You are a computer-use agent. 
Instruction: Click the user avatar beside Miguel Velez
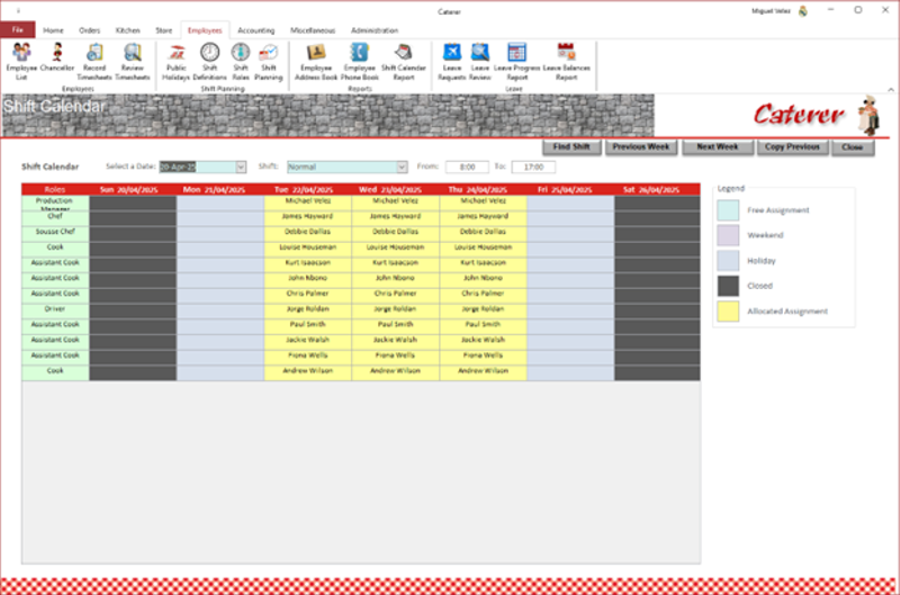tap(803, 11)
